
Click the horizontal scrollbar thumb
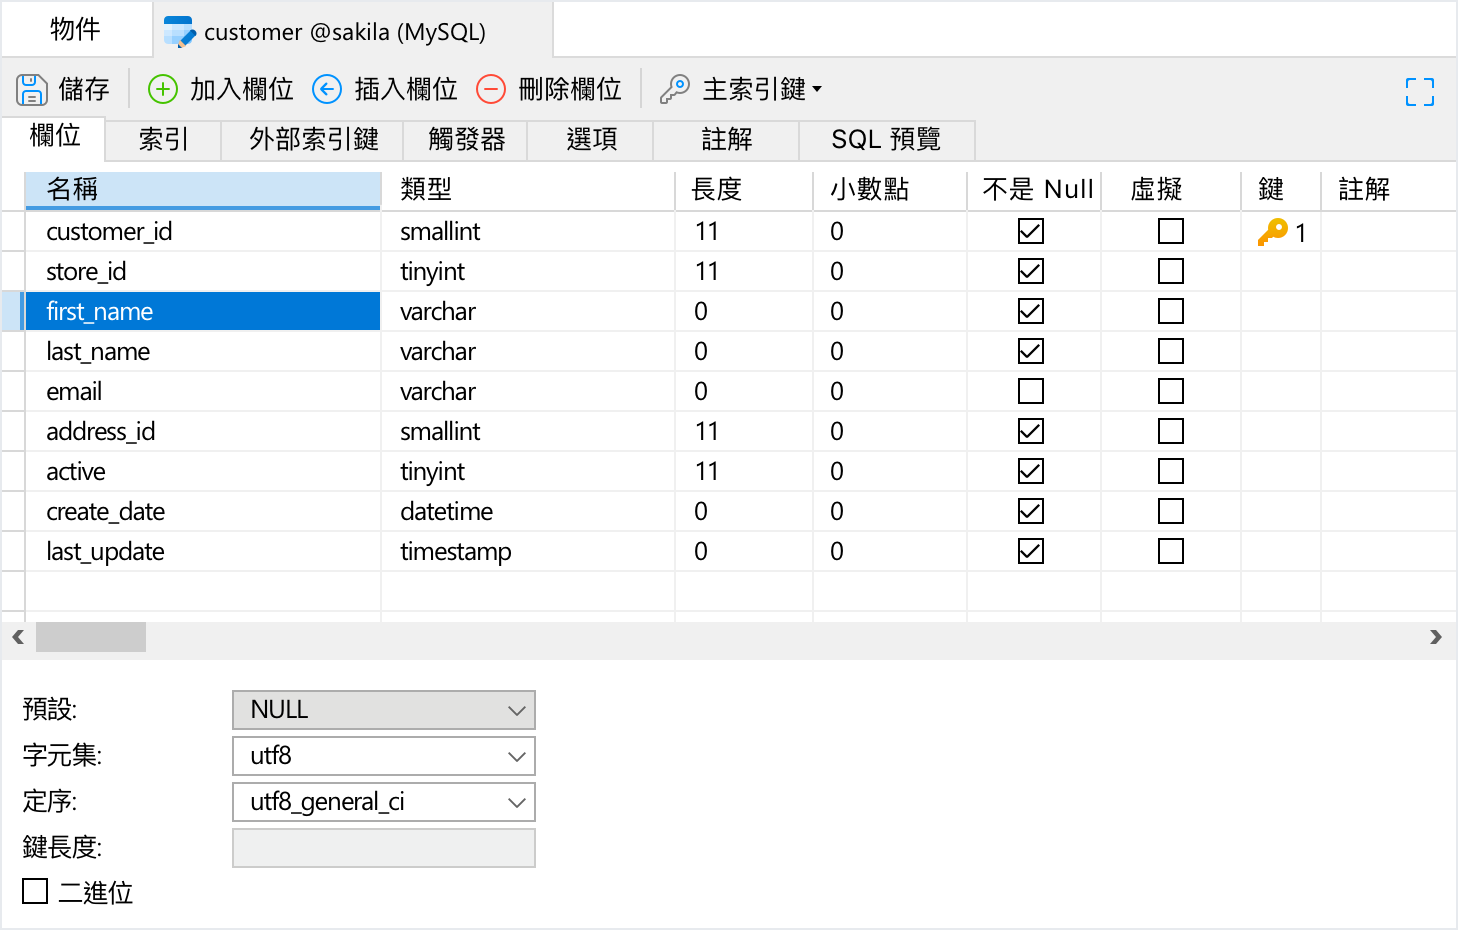click(x=91, y=637)
